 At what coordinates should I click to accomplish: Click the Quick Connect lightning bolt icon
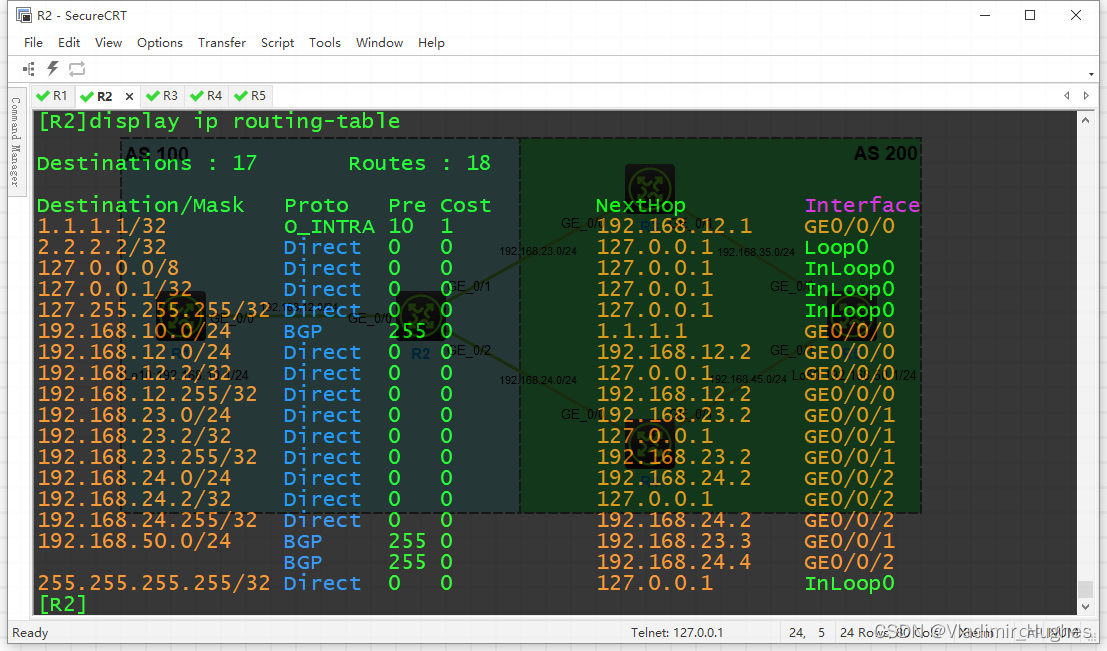click(52, 69)
